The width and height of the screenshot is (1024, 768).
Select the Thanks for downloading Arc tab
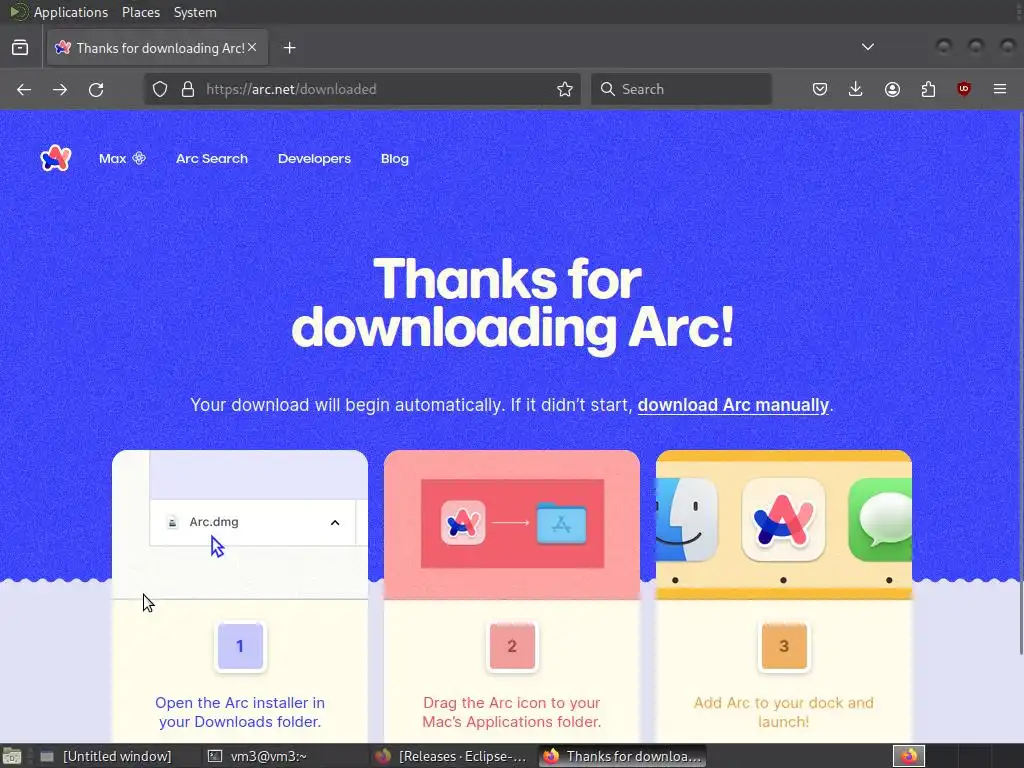point(157,48)
